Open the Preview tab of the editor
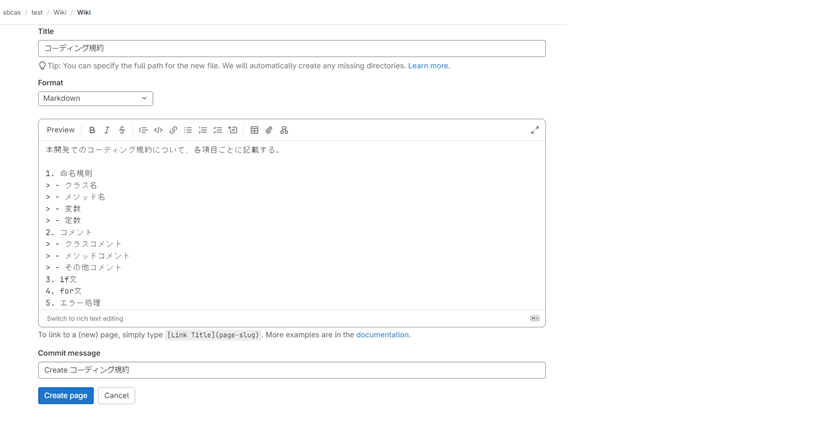Viewport: 833px width, 442px height. click(x=61, y=130)
